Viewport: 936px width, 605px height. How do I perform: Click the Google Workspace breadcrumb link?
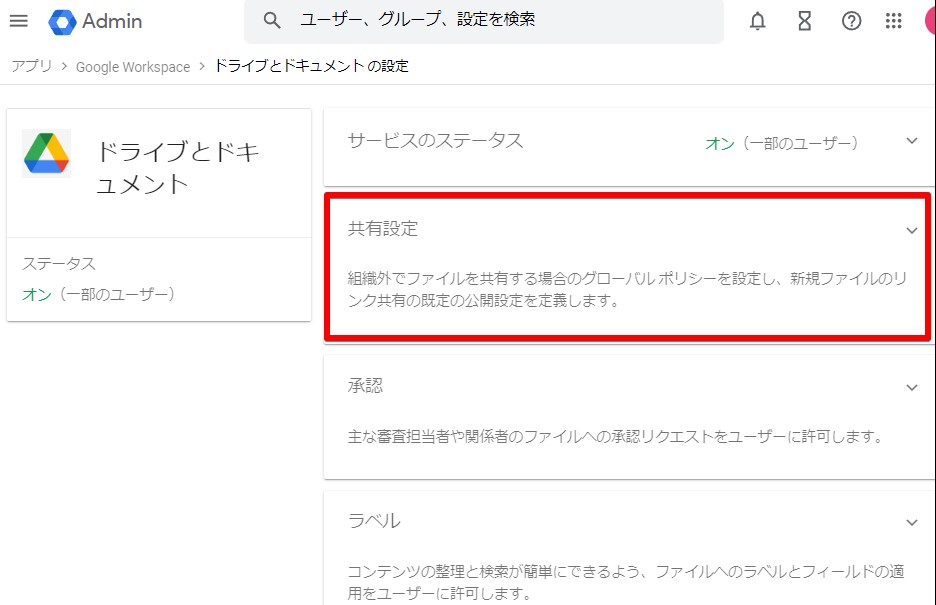click(133, 66)
